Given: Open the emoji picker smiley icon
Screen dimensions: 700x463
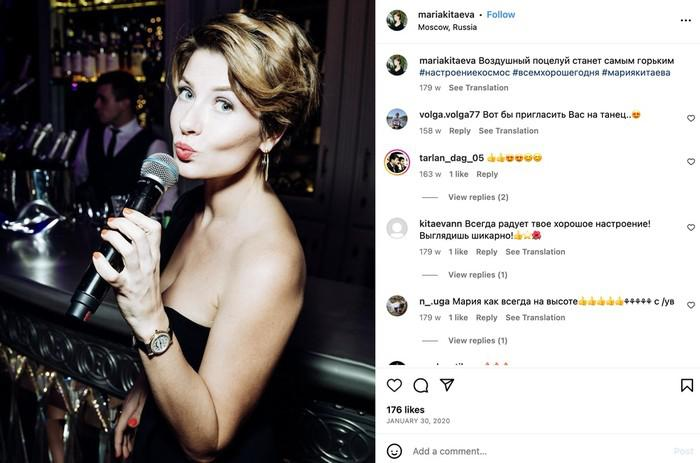Looking at the screenshot, I should coord(394,451).
